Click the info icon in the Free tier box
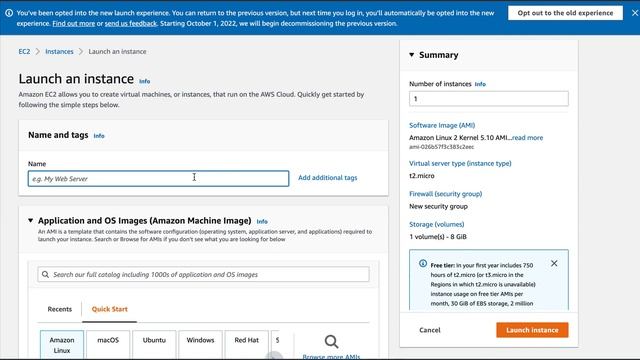Image resolution: width=640 pixels, height=360 pixels. tap(423, 264)
